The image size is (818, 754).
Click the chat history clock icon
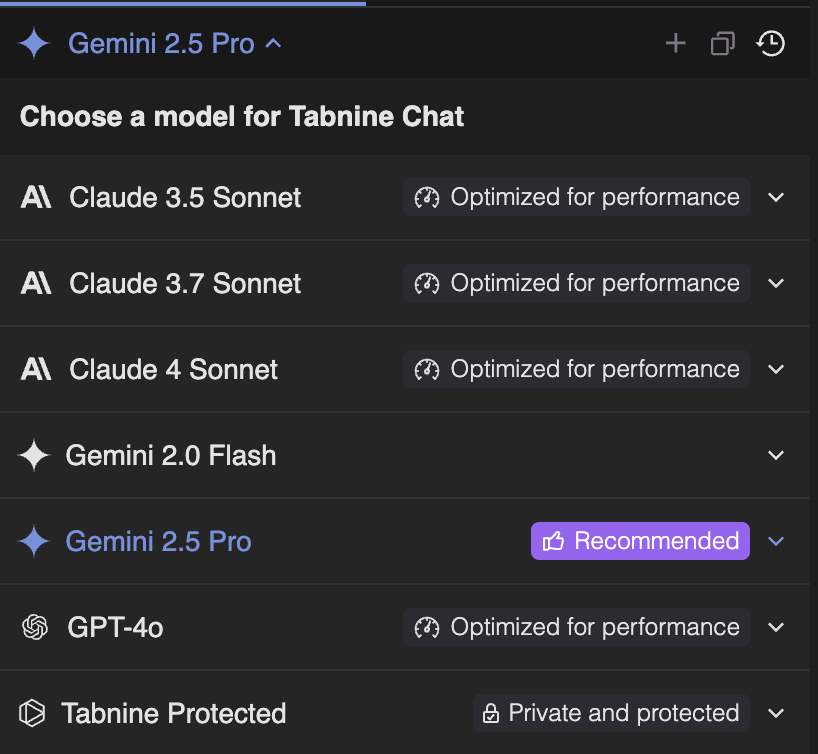(771, 43)
